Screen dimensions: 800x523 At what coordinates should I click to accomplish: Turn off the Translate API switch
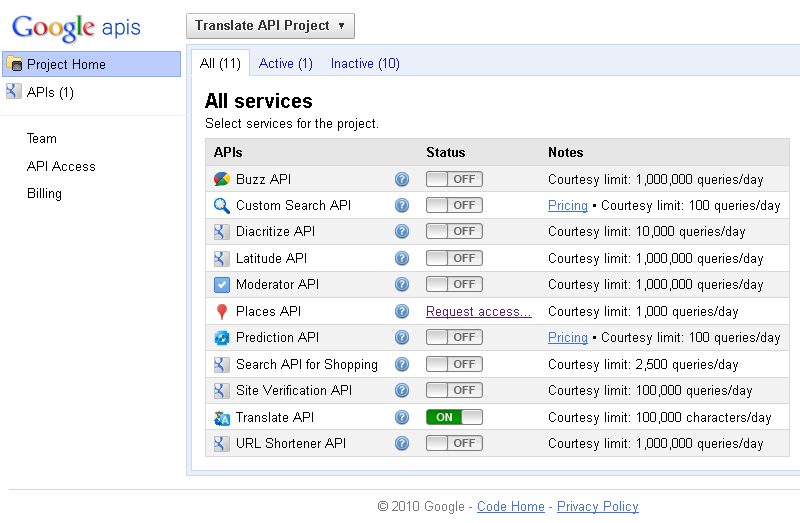click(454, 417)
